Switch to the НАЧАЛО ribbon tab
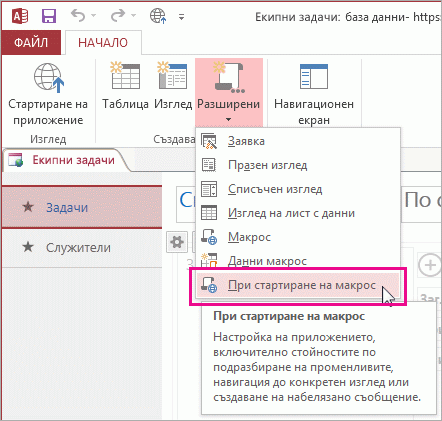Image resolution: width=442 pixels, height=421 pixels. tap(103, 42)
